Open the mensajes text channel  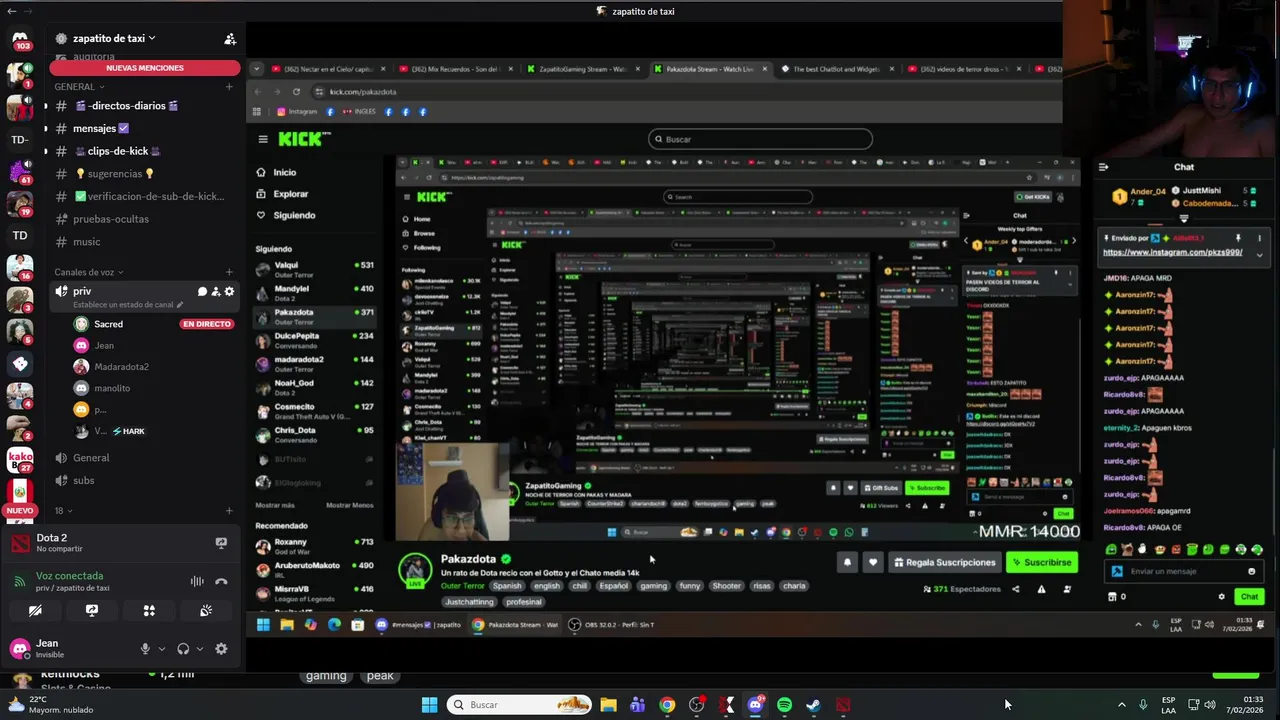145,128
